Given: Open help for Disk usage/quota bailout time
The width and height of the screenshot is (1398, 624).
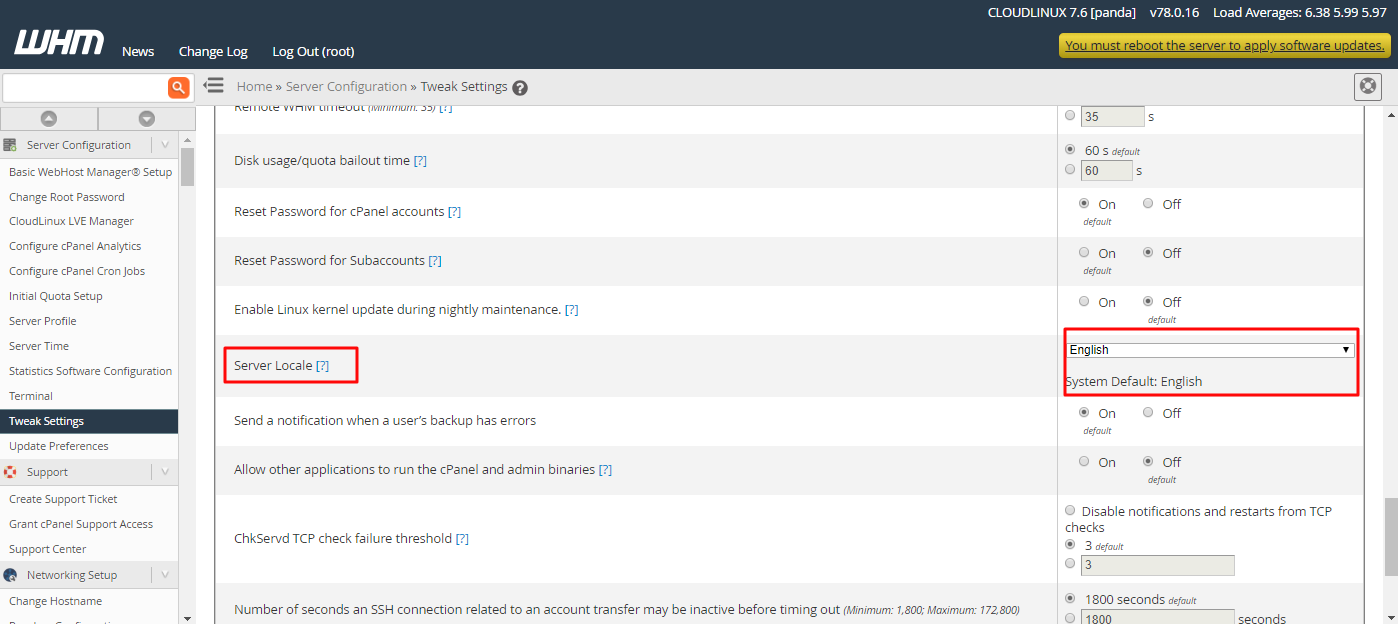Looking at the screenshot, I should click(420, 160).
